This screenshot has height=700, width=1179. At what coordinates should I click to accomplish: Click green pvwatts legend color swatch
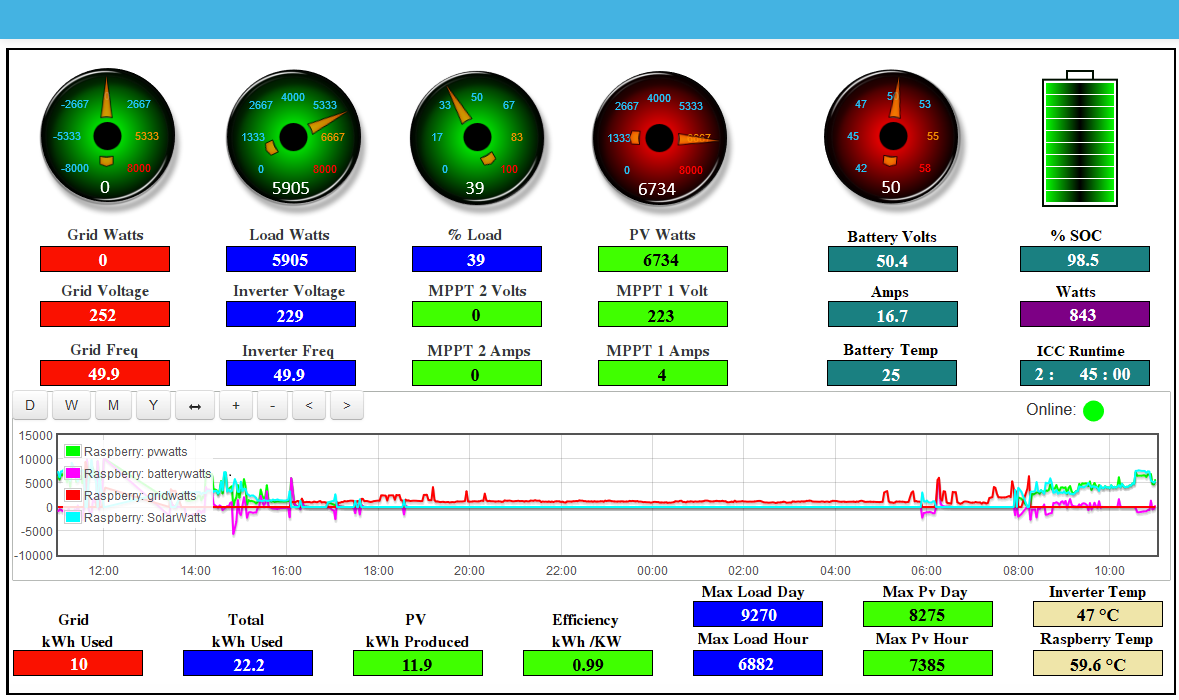tap(73, 452)
